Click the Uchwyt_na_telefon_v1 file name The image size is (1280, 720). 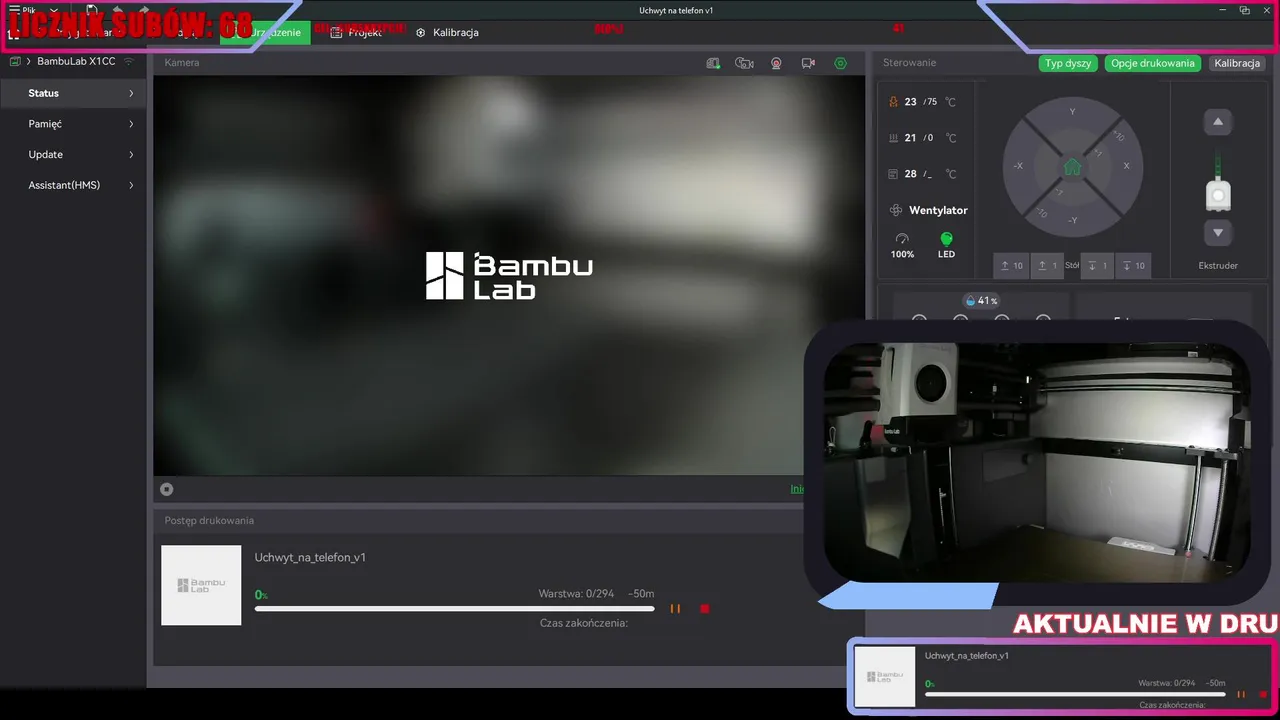click(x=310, y=557)
